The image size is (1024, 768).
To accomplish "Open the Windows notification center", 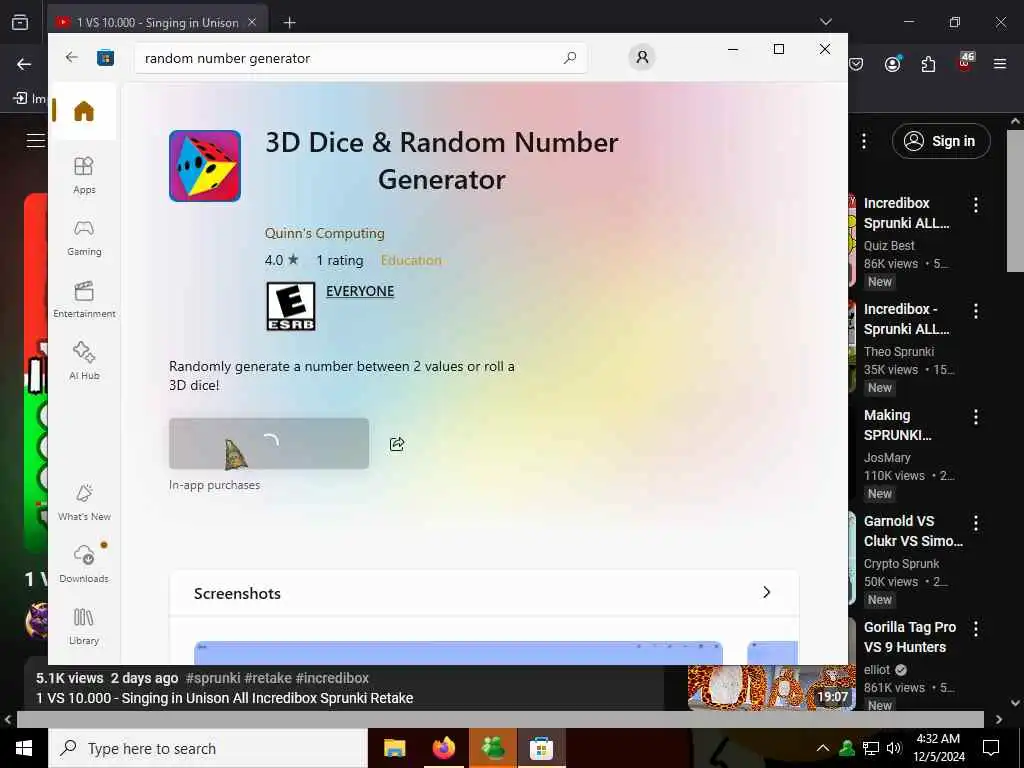I will pyautogui.click(x=991, y=748).
